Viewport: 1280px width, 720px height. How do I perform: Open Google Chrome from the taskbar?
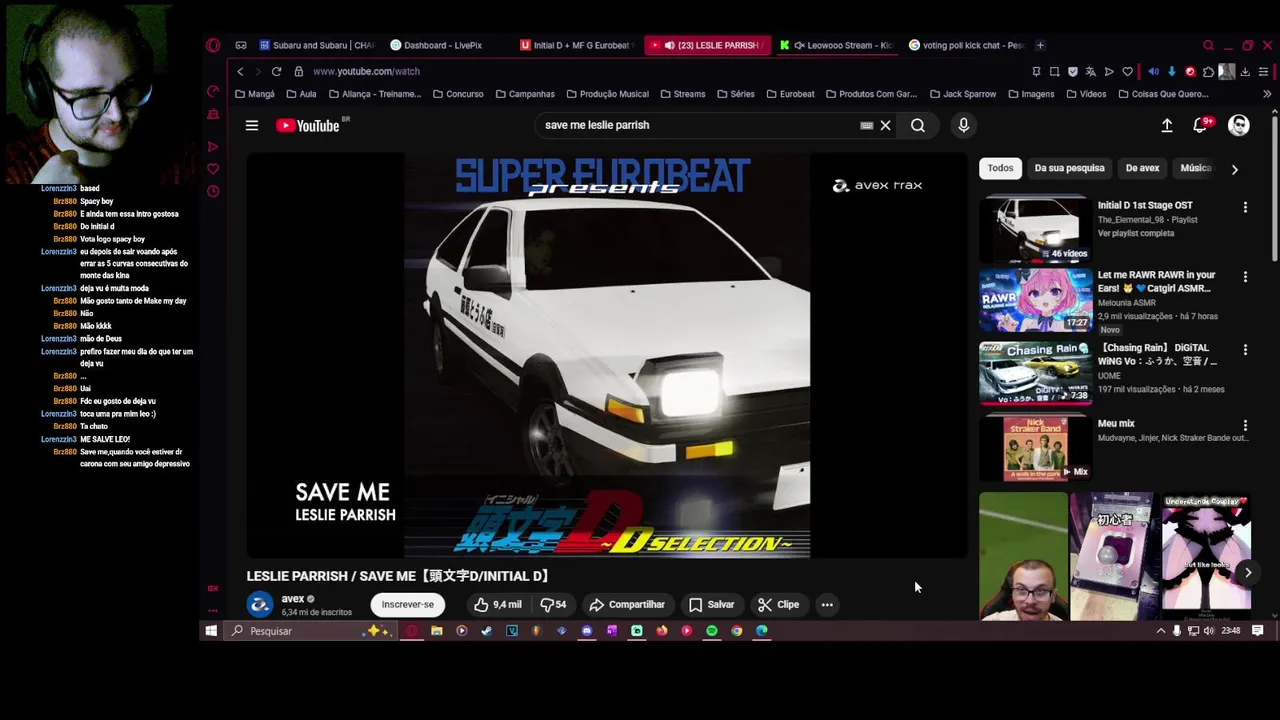click(x=737, y=631)
